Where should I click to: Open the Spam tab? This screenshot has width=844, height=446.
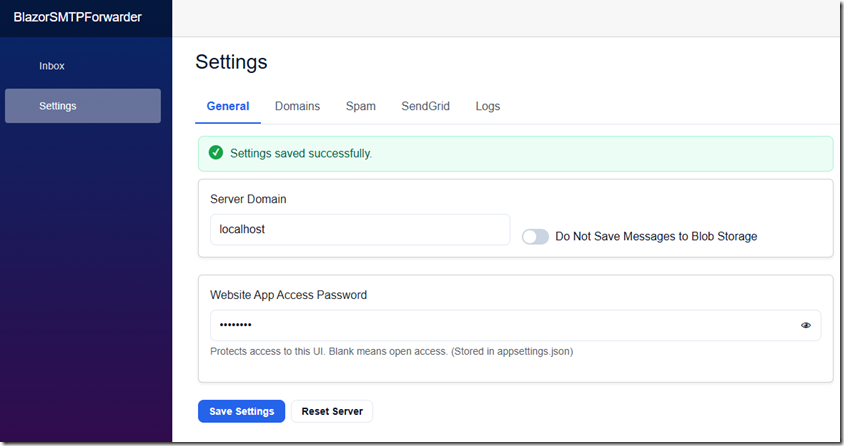(x=361, y=106)
